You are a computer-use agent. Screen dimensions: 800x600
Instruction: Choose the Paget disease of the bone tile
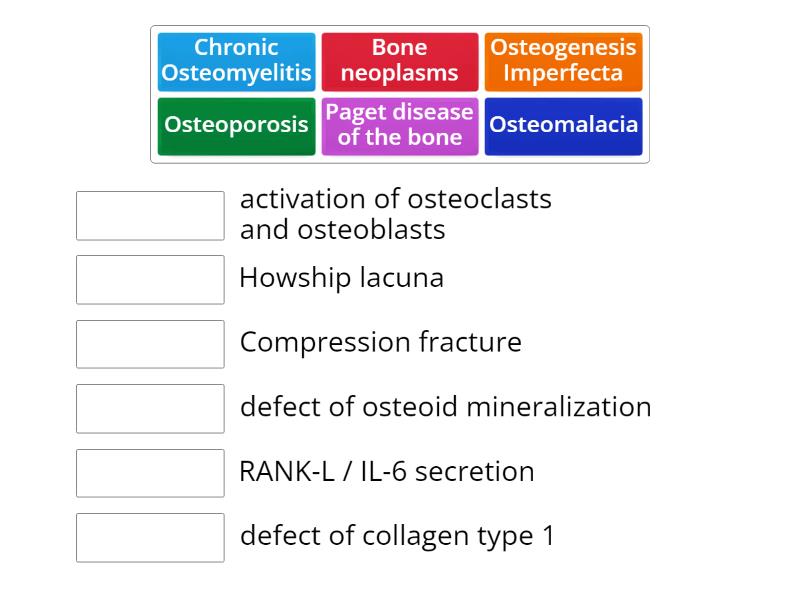pos(399,126)
